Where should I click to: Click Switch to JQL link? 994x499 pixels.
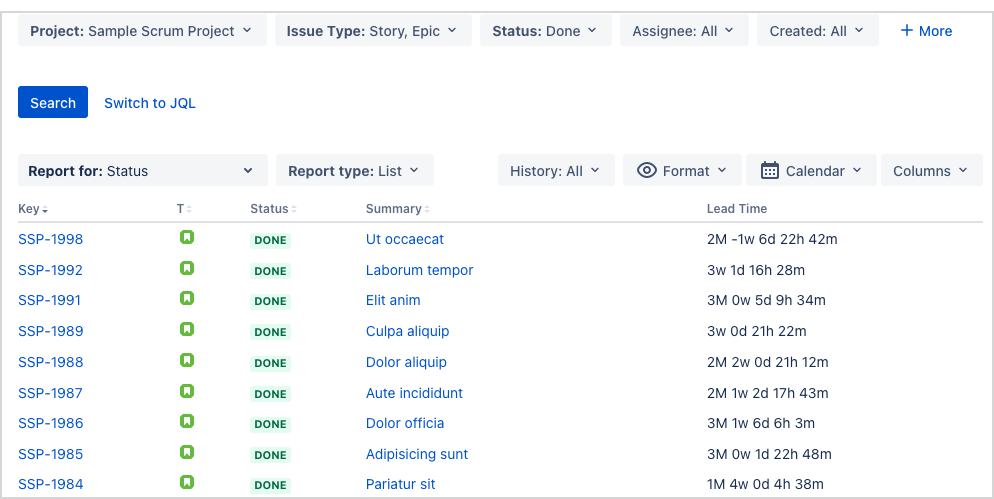click(150, 103)
